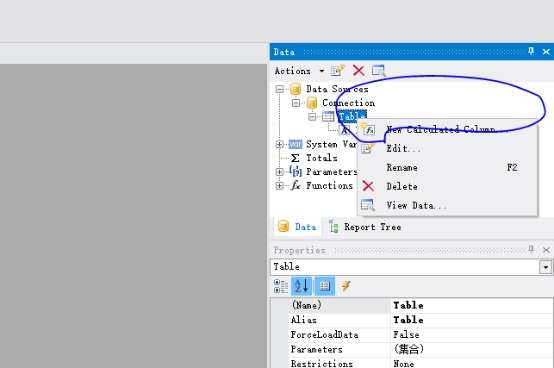This screenshot has height=368, width=554.
Task: Open the Table object dropdown in Properties
Action: pos(545,267)
